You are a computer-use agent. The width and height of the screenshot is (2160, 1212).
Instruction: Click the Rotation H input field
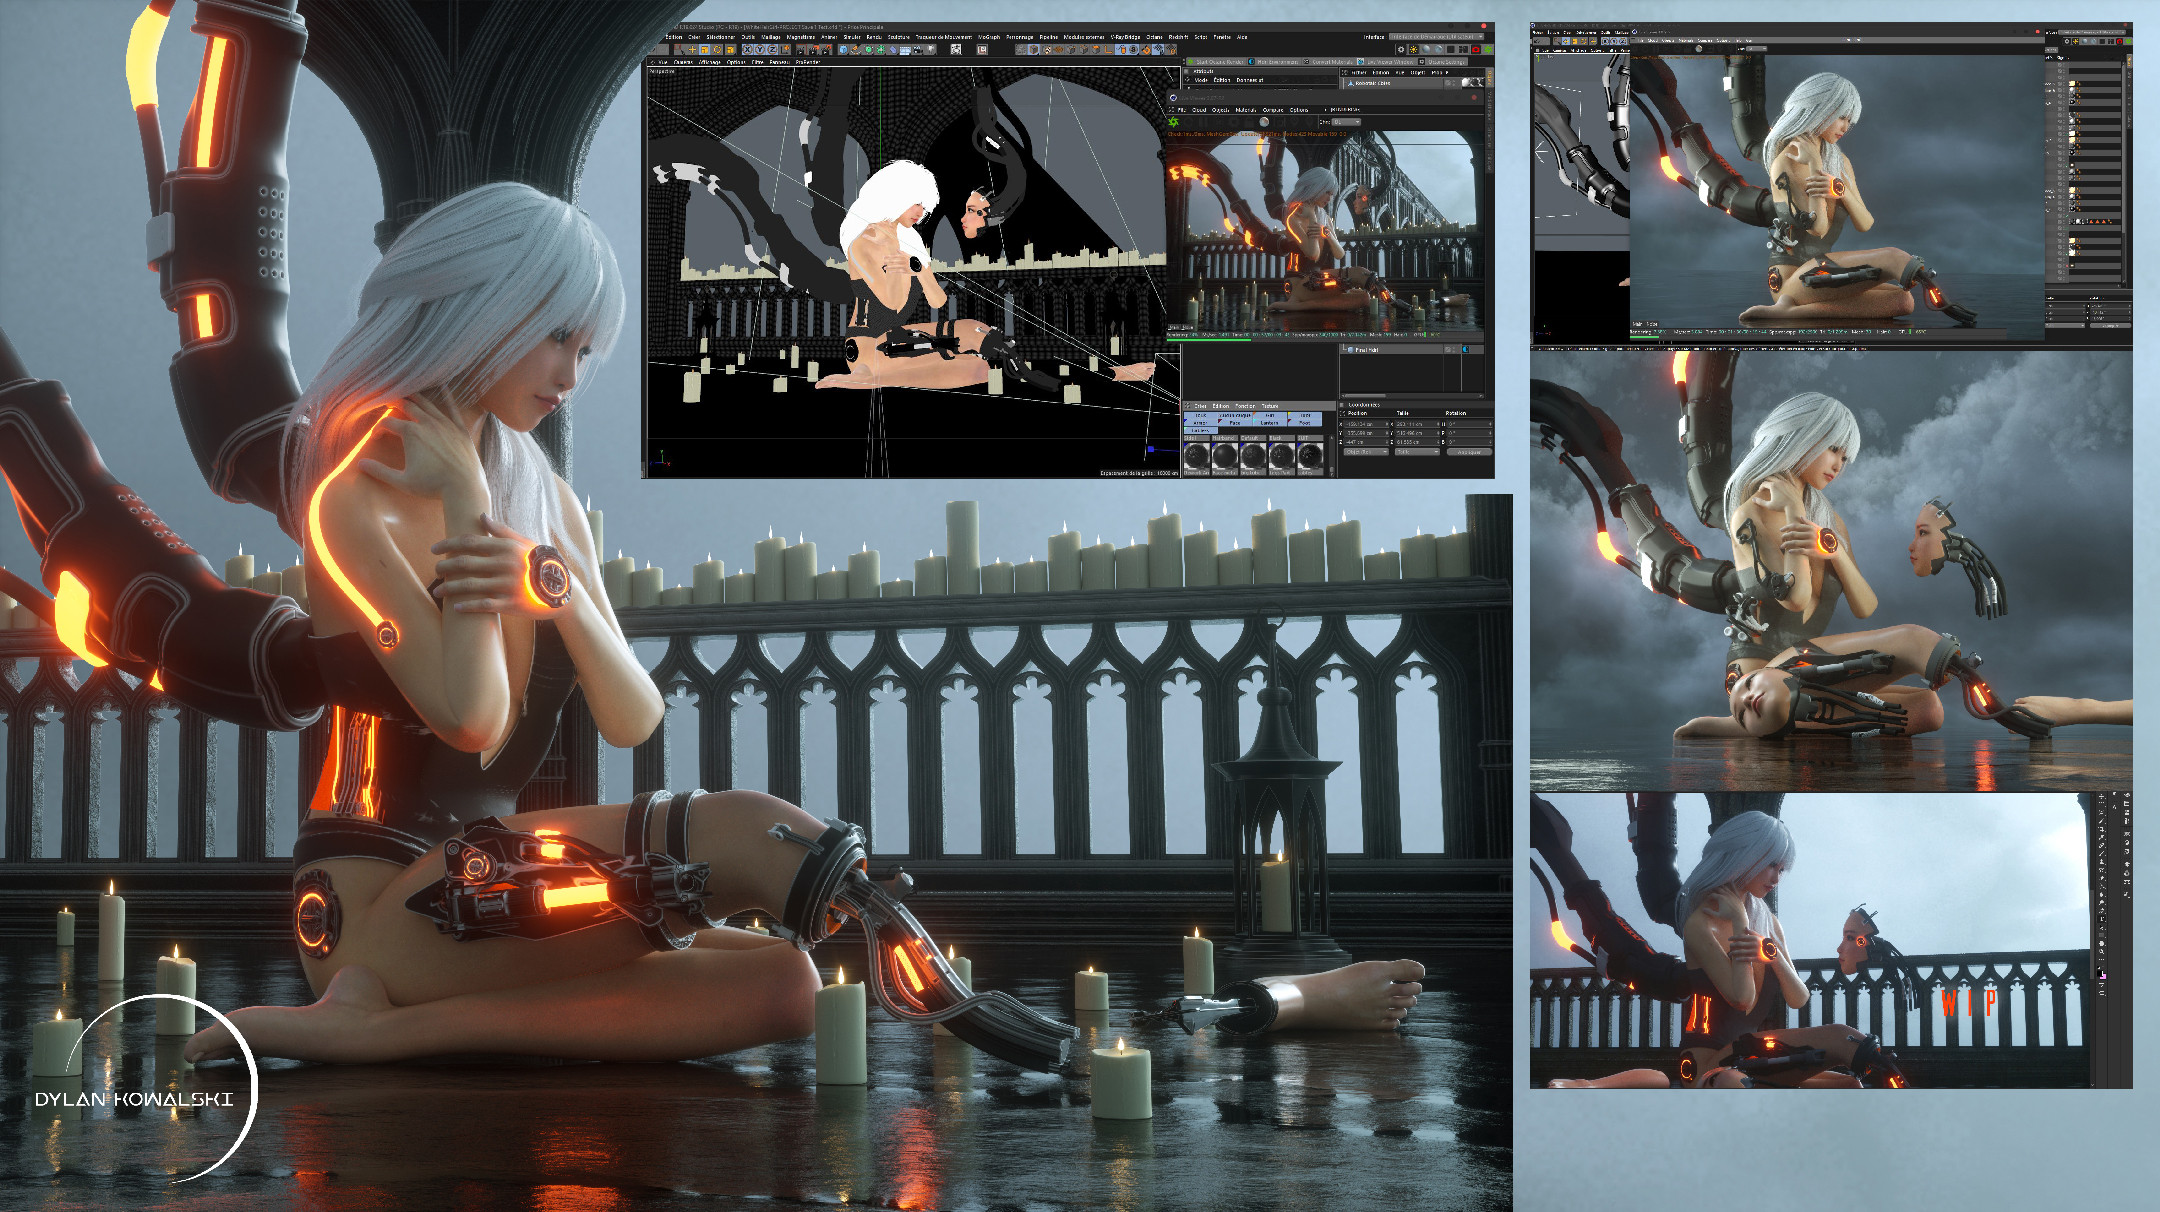coord(1469,424)
